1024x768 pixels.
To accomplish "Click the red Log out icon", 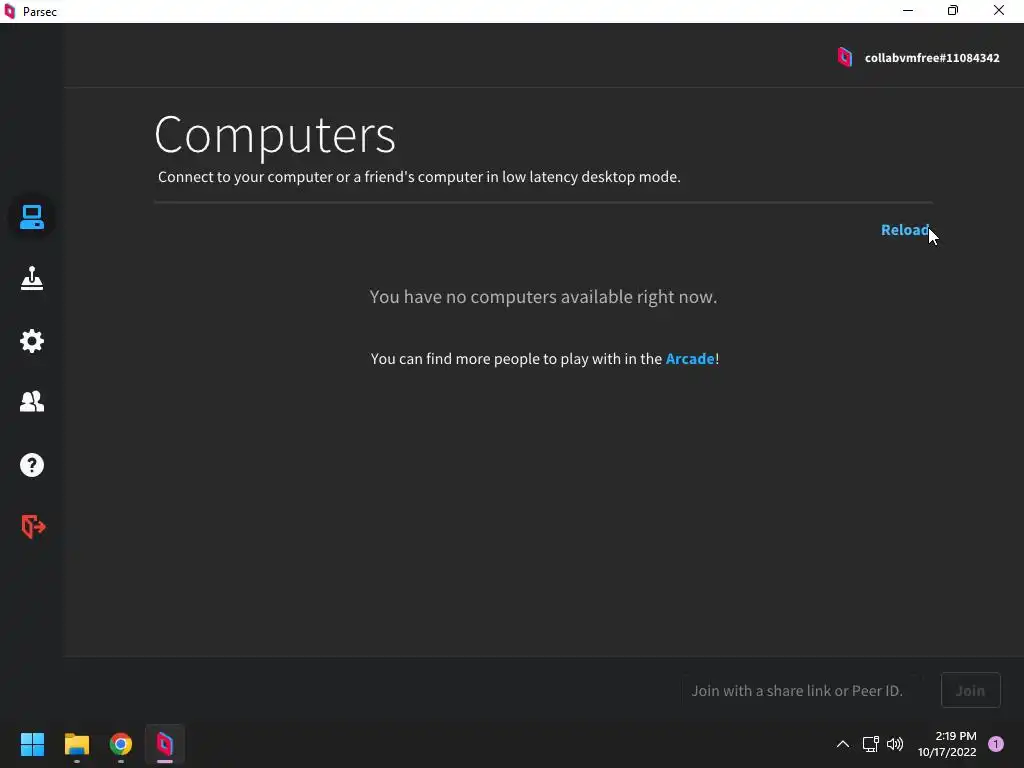I will click(33, 526).
